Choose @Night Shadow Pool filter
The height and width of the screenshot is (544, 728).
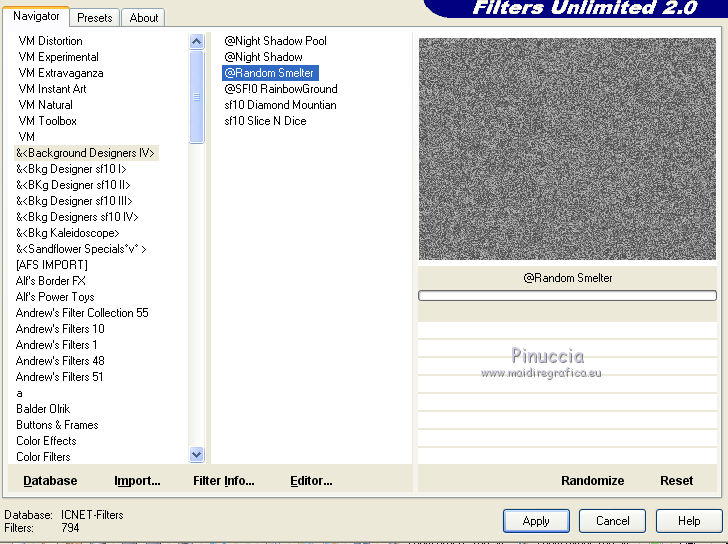[275, 41]
